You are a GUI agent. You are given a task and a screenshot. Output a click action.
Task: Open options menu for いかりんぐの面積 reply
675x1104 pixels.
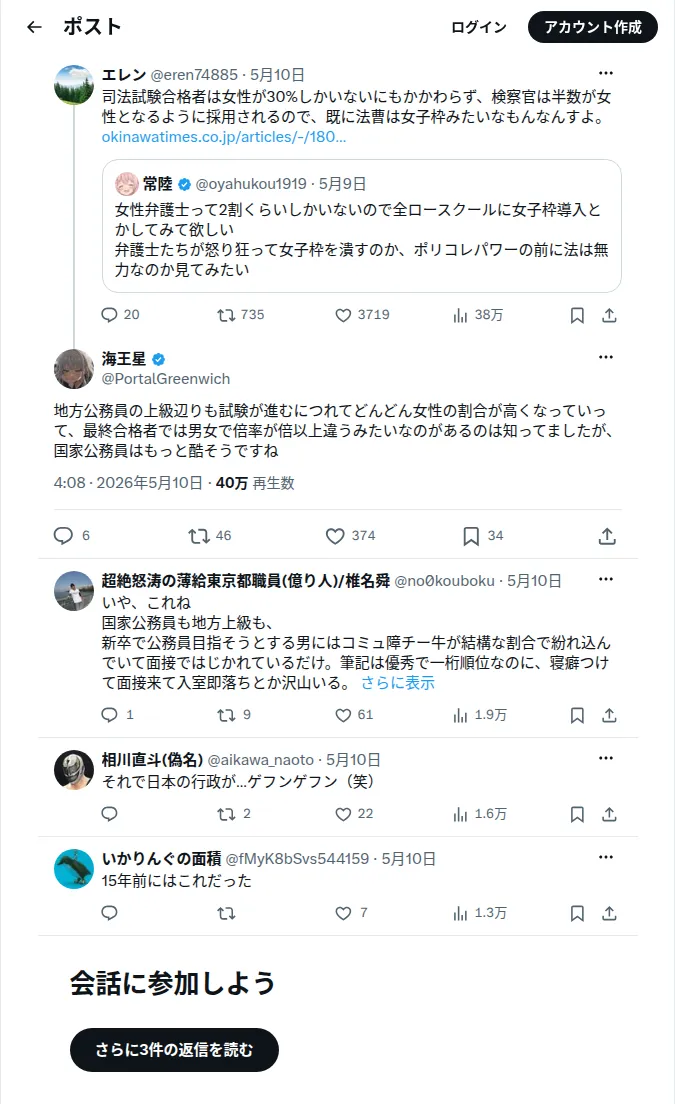[605, 858]
